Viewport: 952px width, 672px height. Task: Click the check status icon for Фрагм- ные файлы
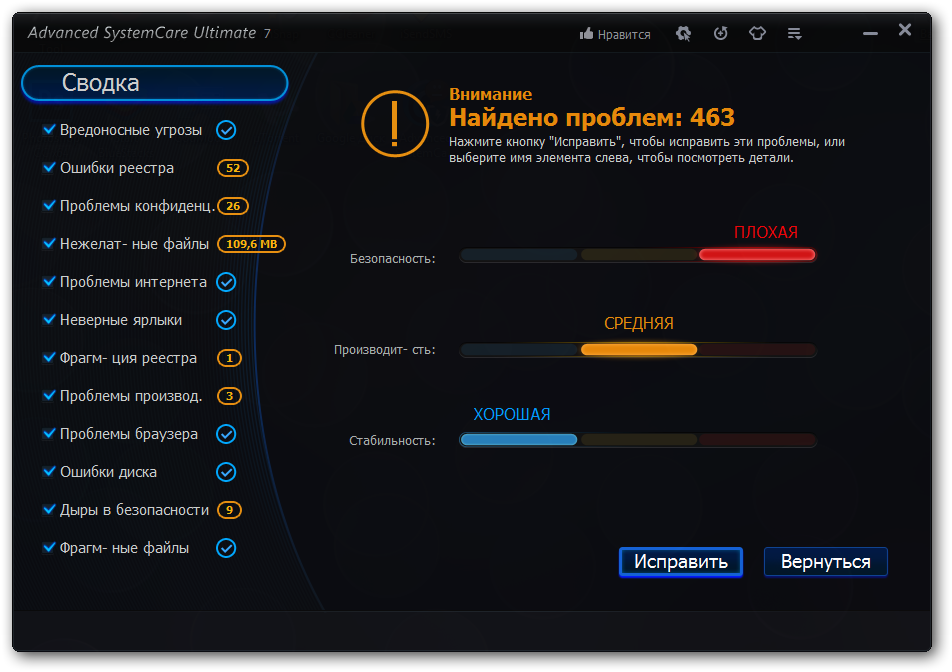pos(226,548)
